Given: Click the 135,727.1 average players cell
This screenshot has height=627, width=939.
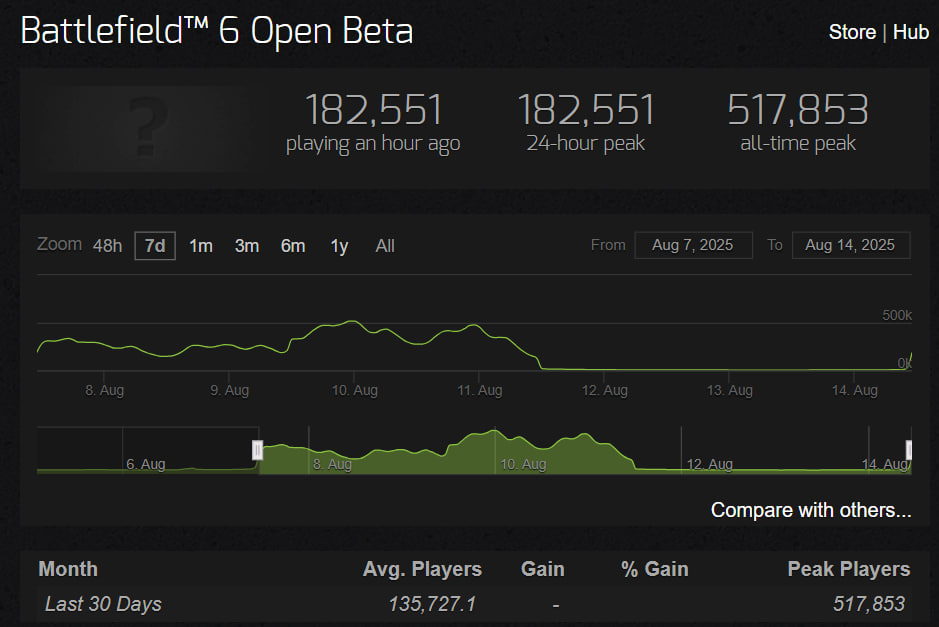Looking at the screenshot, I should coord(432,604).
